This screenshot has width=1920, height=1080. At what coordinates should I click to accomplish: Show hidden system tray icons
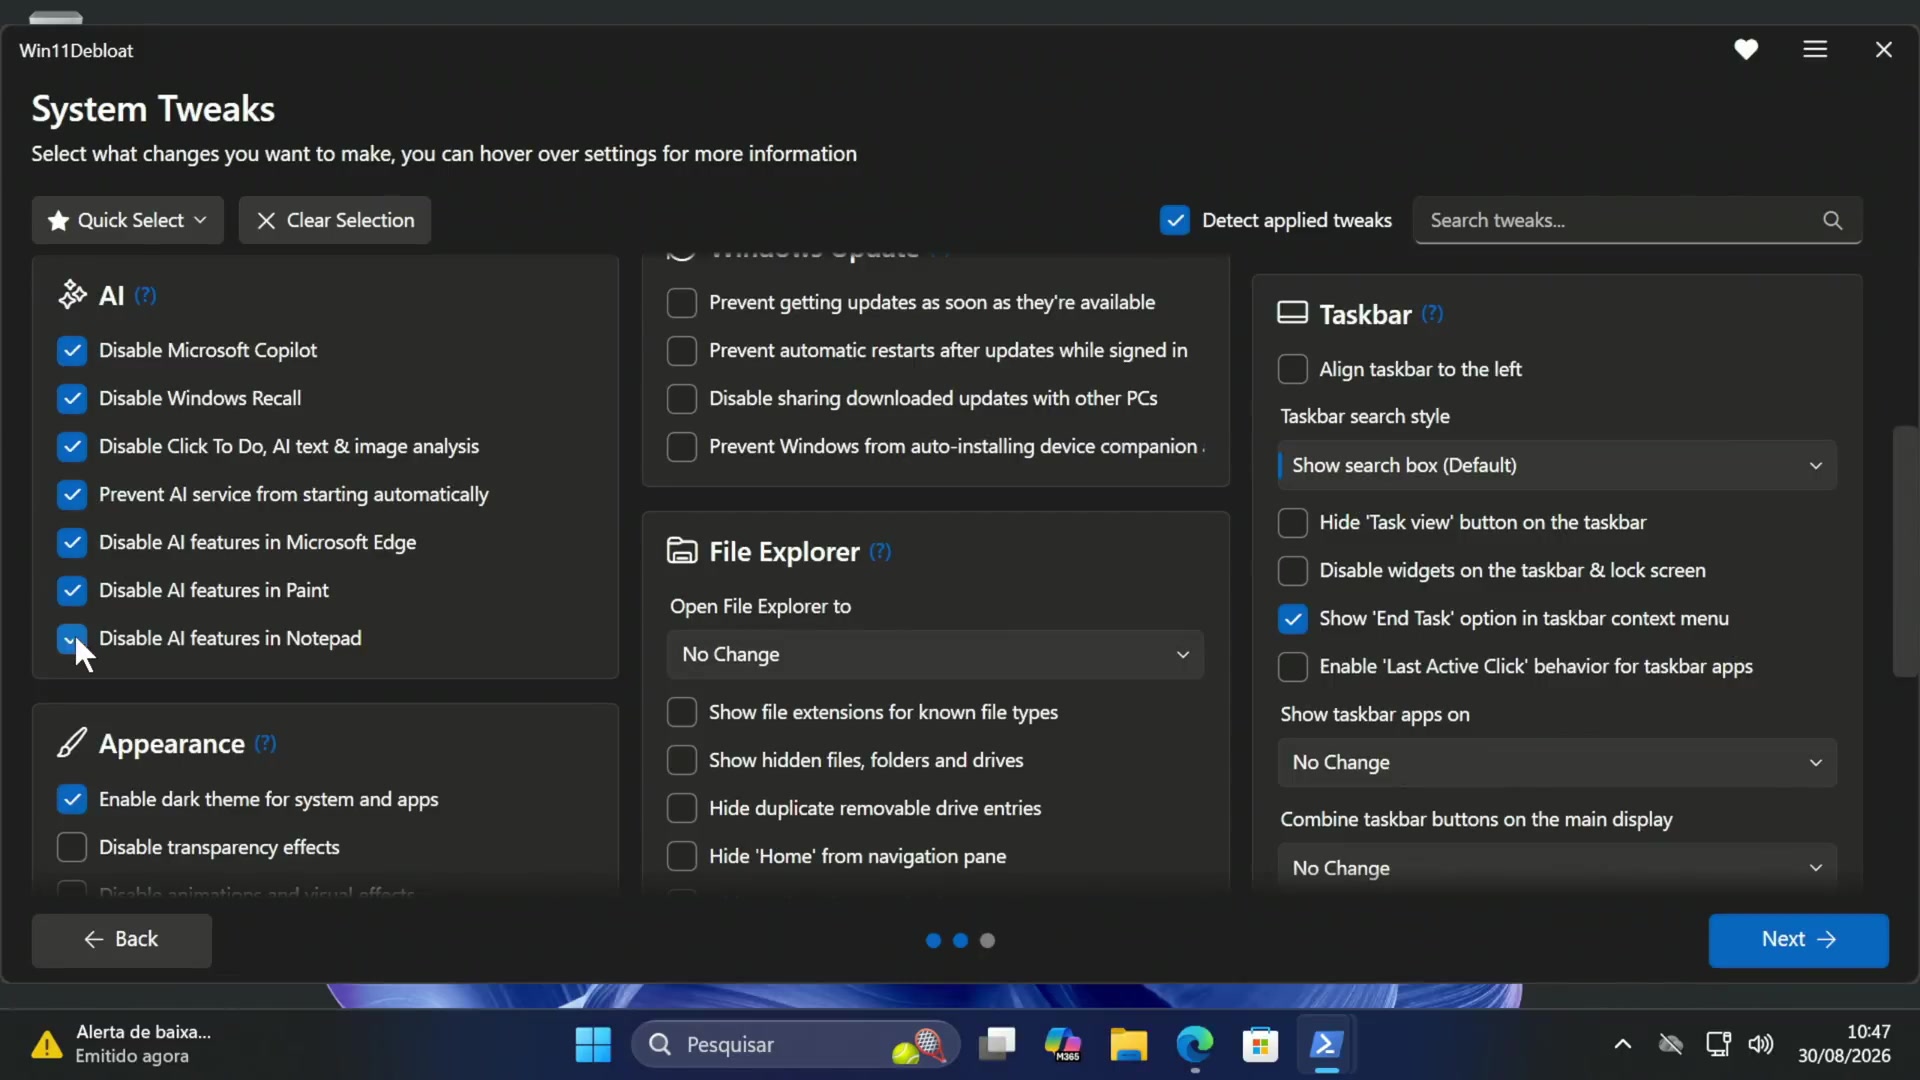tap(1622, 1044)
